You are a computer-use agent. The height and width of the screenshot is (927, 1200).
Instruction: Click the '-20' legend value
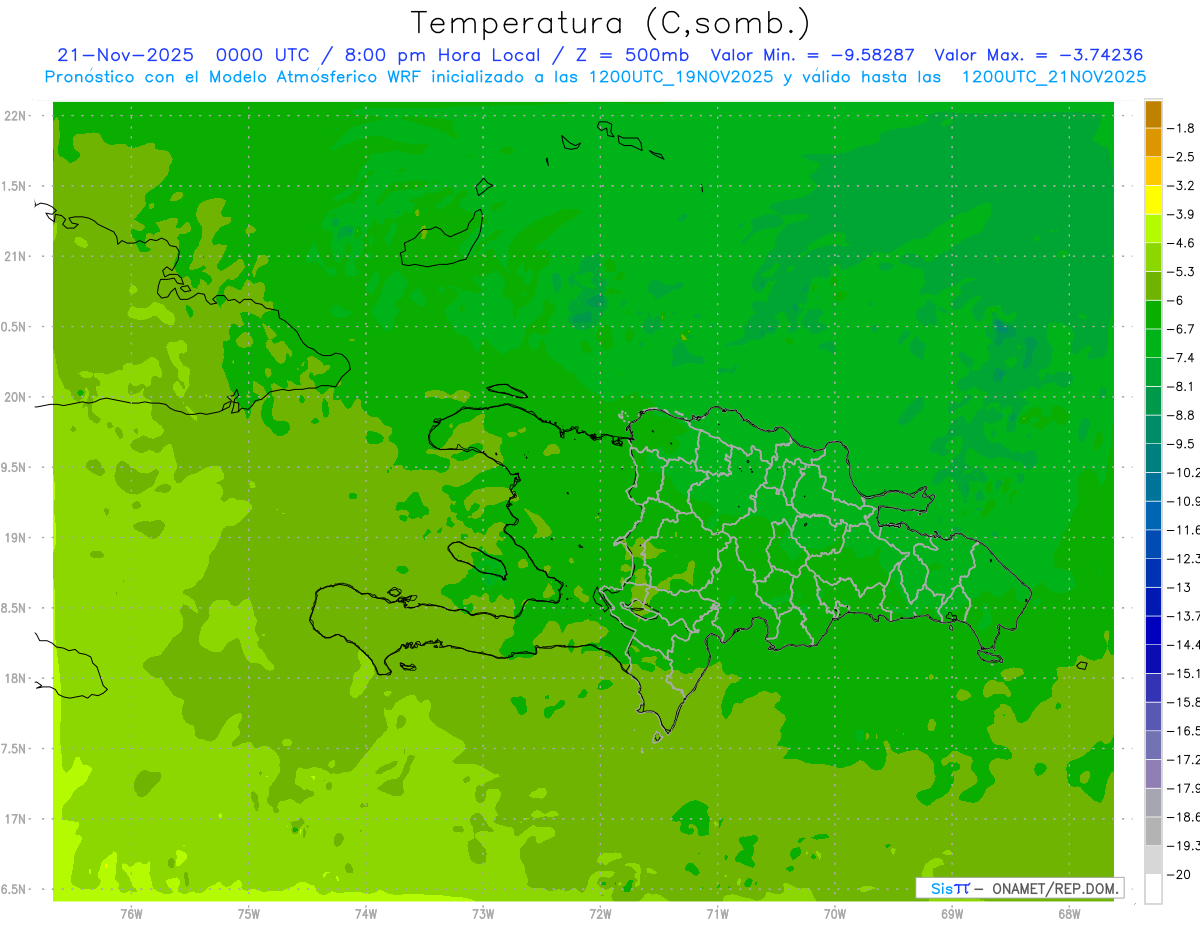pos(1179,874)
